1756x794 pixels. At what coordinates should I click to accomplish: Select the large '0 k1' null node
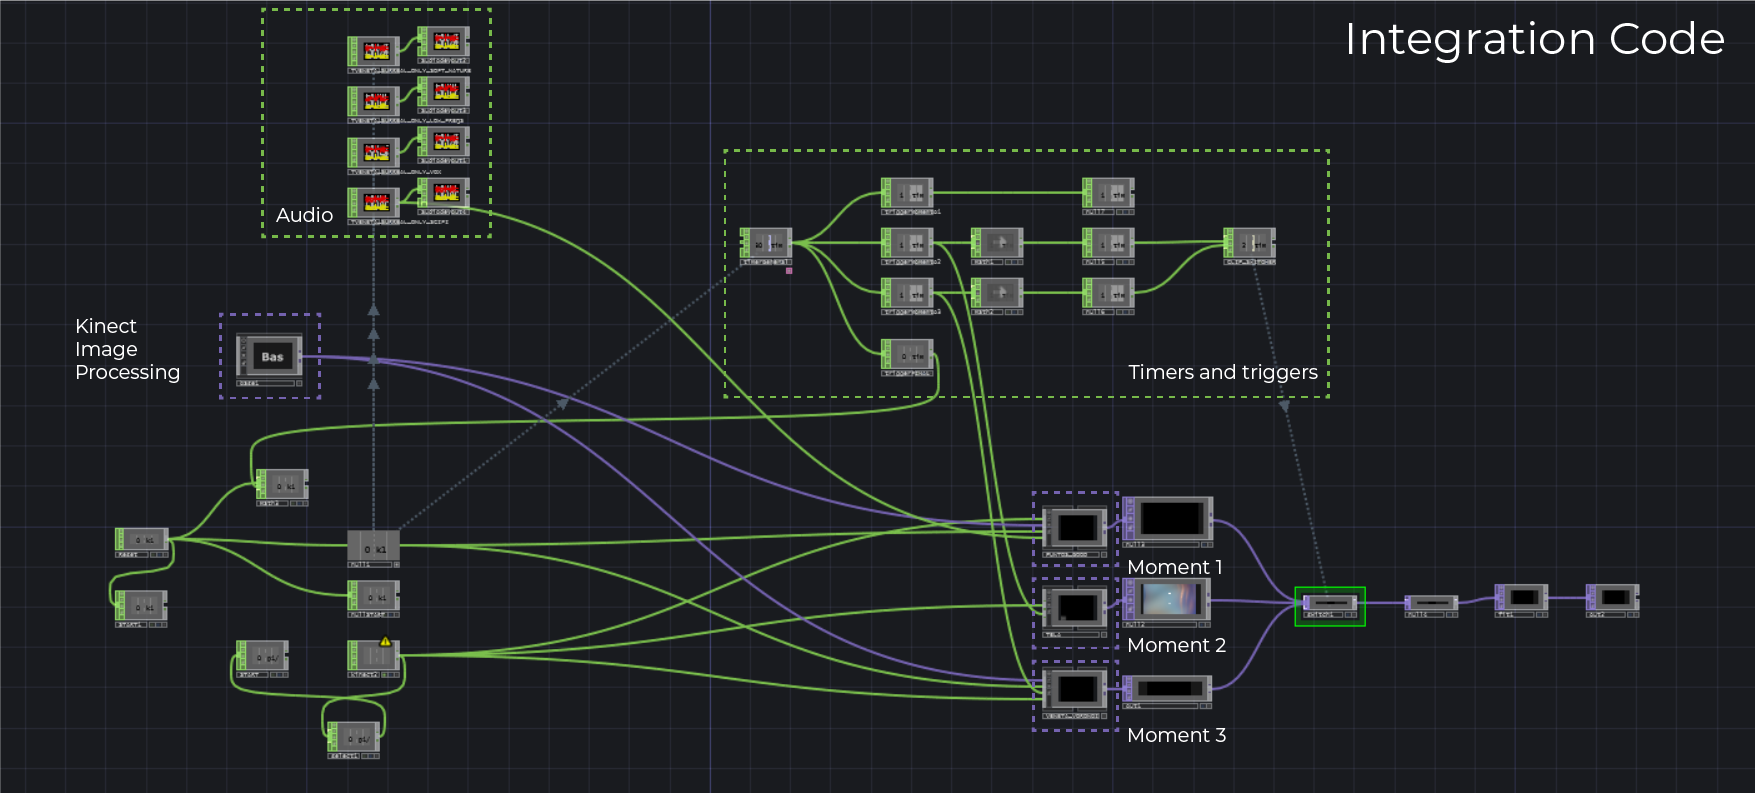[373, 547]
